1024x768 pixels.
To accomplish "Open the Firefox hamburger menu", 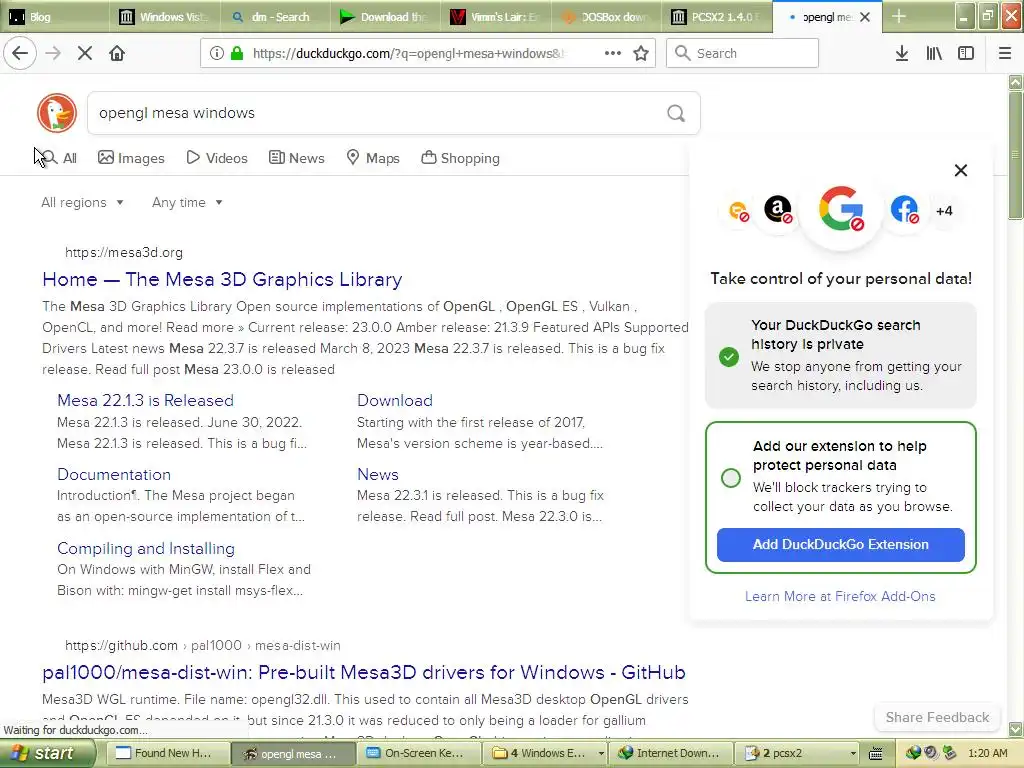I will coord(1004,53).
